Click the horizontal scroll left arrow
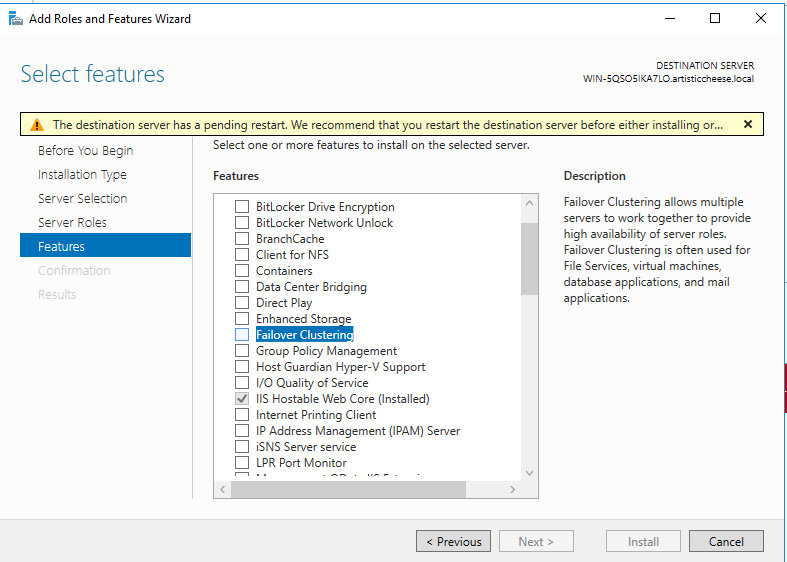 click(x=223, y=490)
